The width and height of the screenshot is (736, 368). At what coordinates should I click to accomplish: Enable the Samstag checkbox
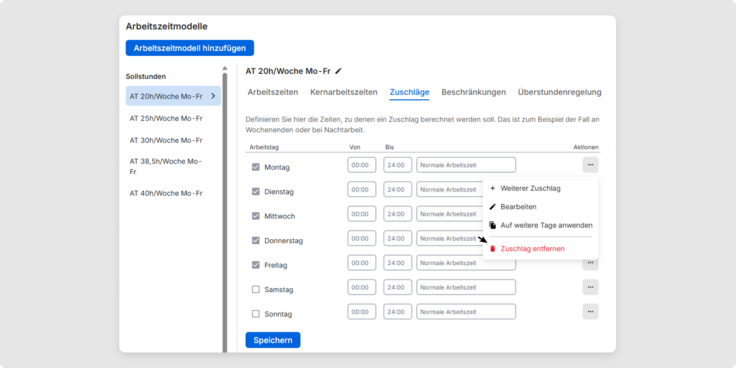click(256, 289)
